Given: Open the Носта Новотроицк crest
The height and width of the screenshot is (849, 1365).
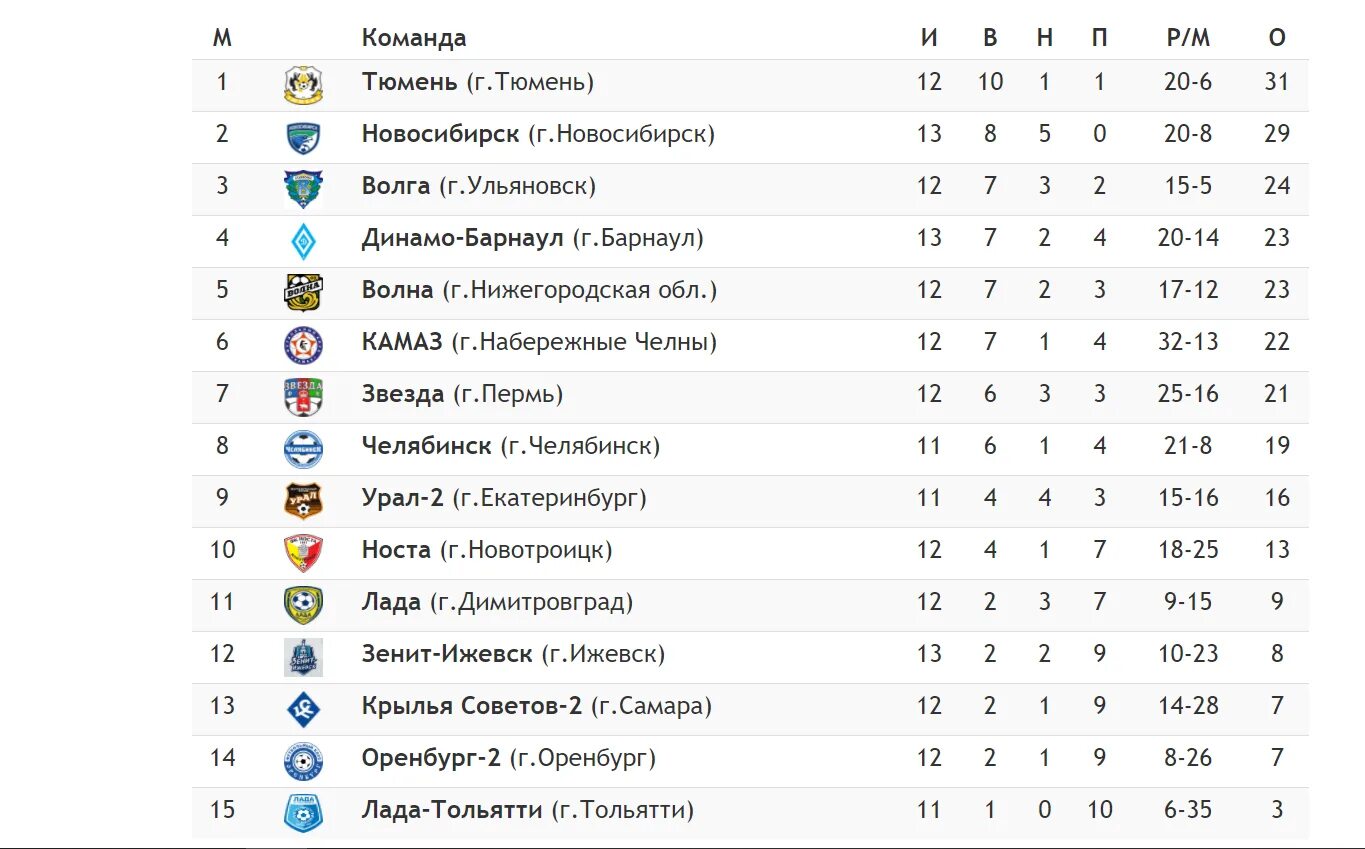Looking at the screenshot, I should point(303,553).
